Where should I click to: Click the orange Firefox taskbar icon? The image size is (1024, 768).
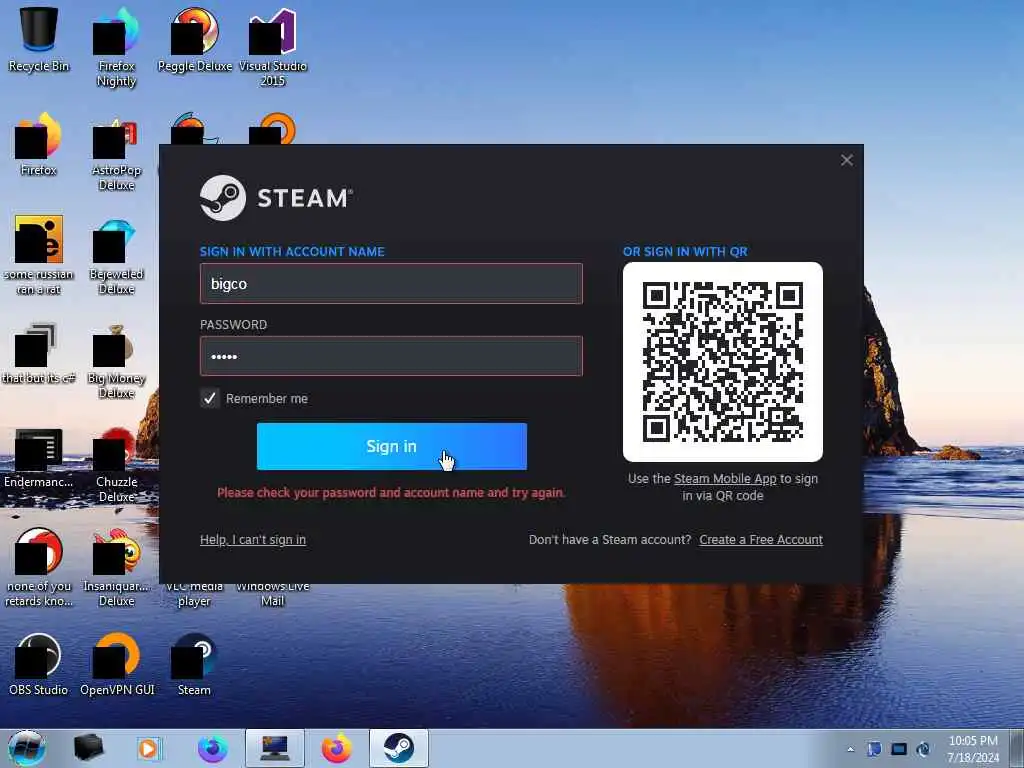tap(336, 748)
